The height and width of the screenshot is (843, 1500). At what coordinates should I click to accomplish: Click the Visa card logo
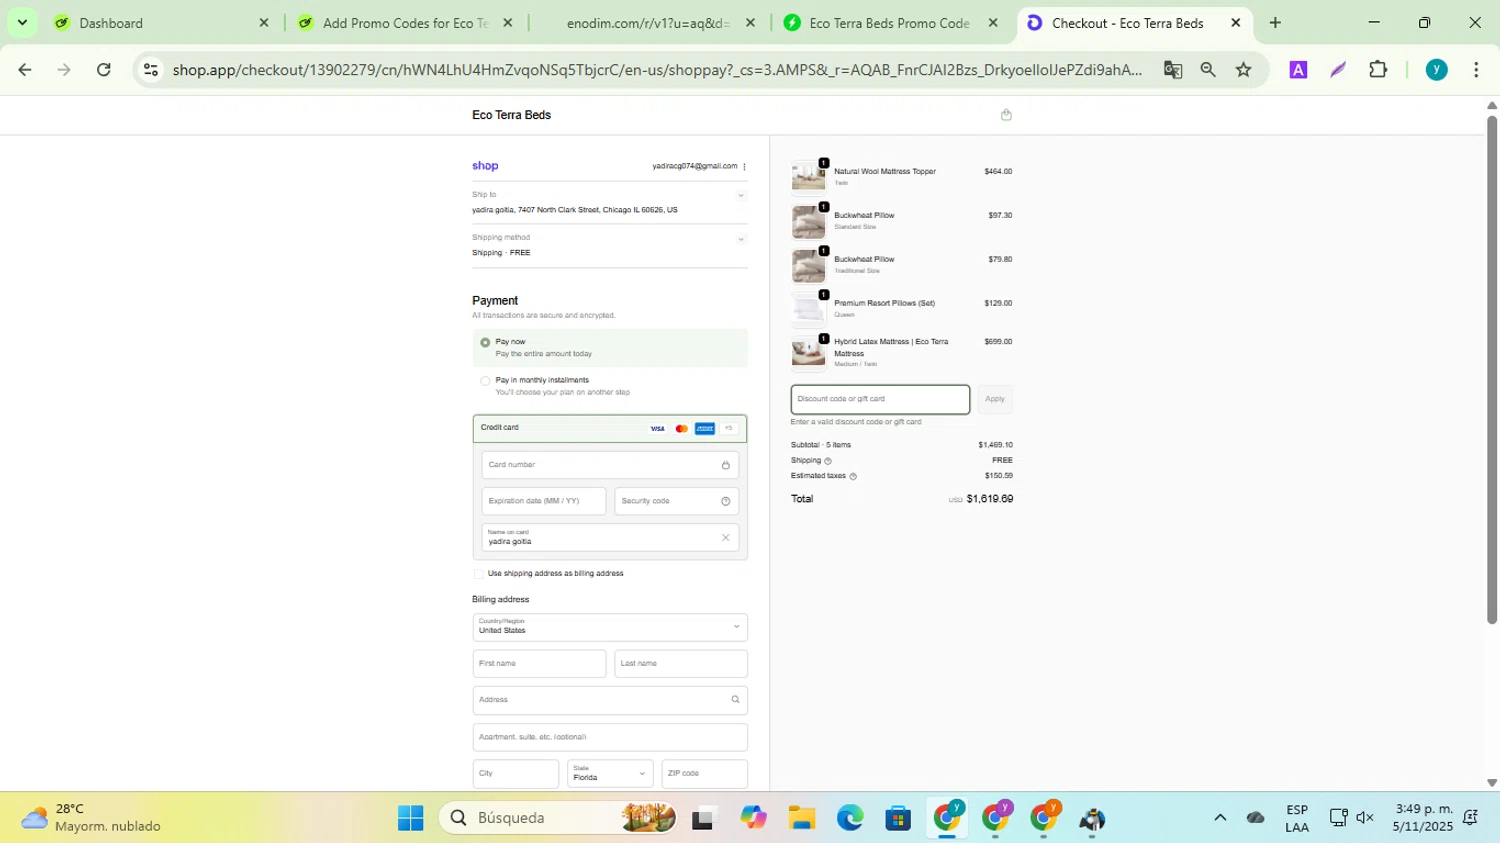(657, 429)
